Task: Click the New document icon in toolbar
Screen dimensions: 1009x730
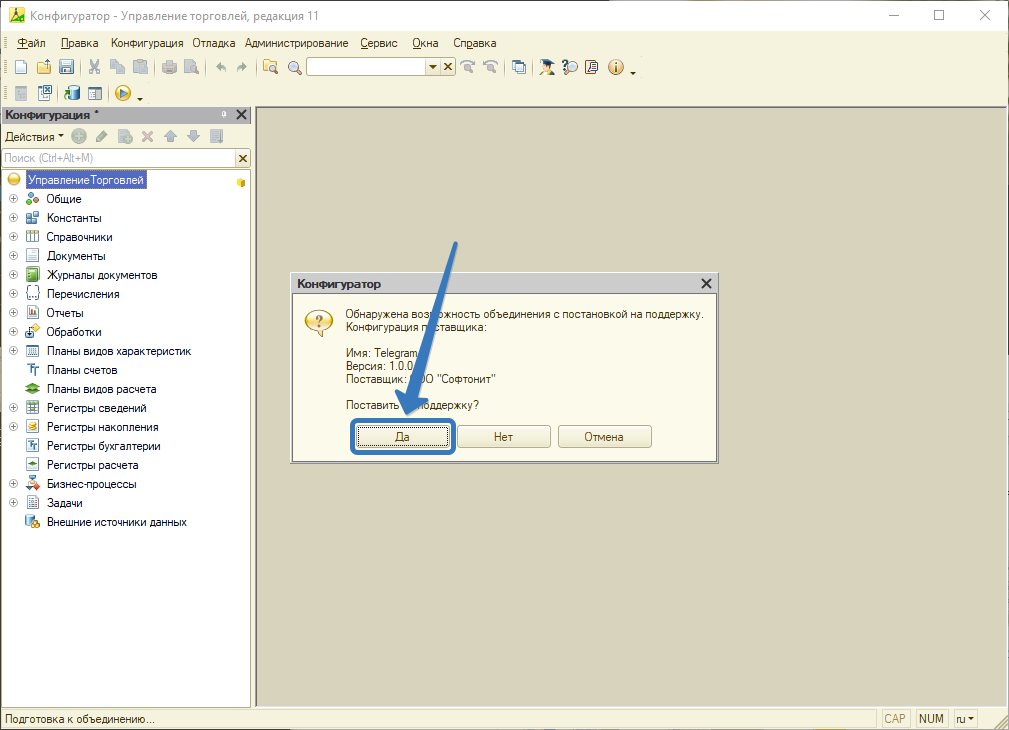Action: pos(20,67)
